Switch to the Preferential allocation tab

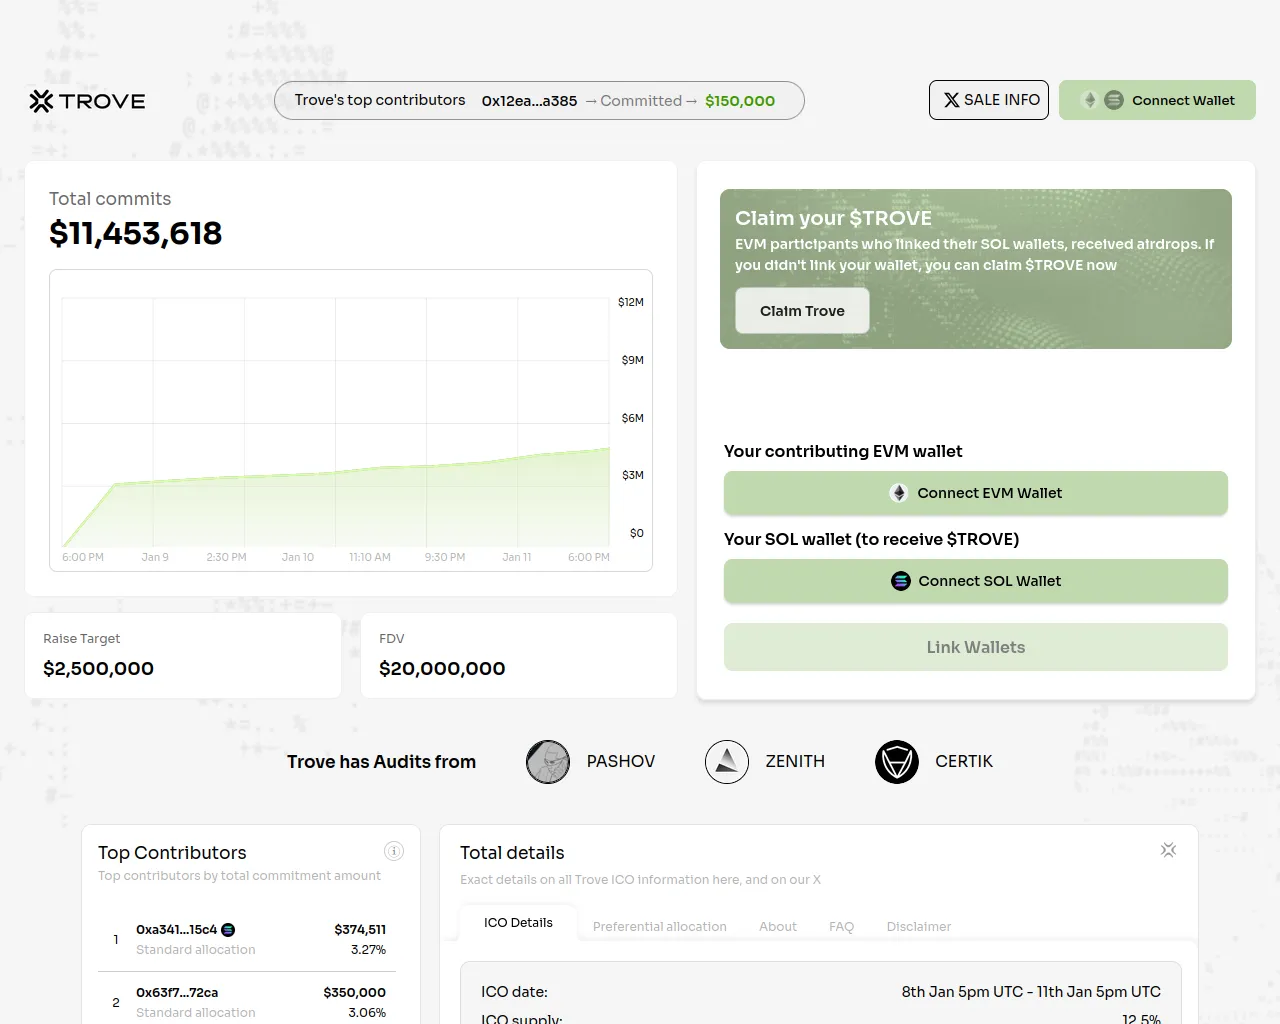click(659, 926)
